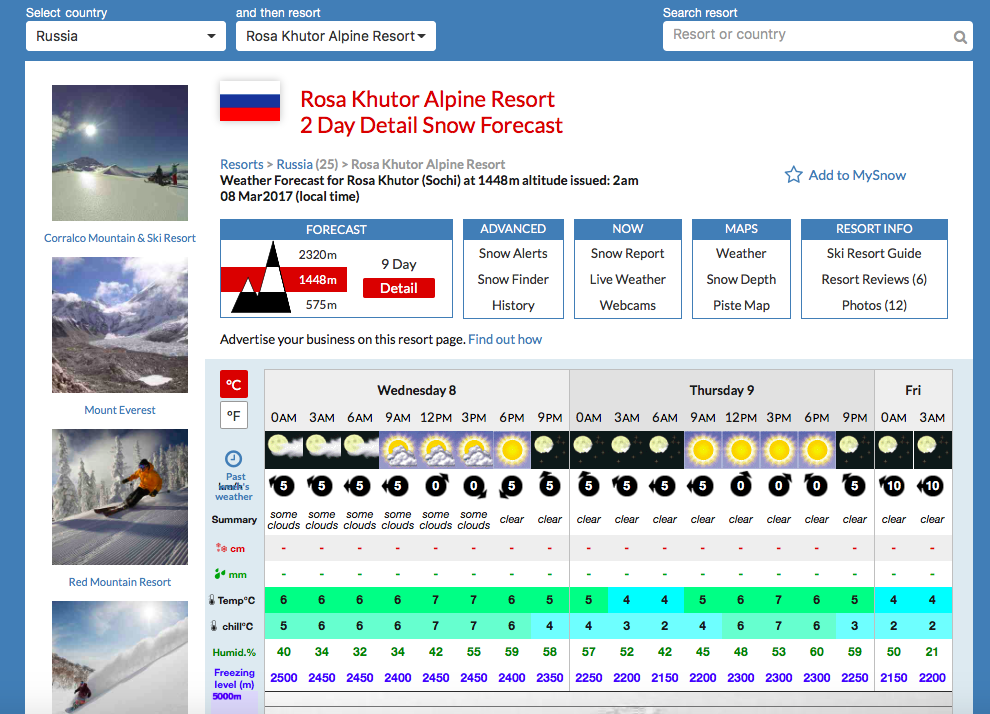Click the Friday 3AM humidity value 21
This screenshot has height=714, width=990.
click(x=932, y=652)
